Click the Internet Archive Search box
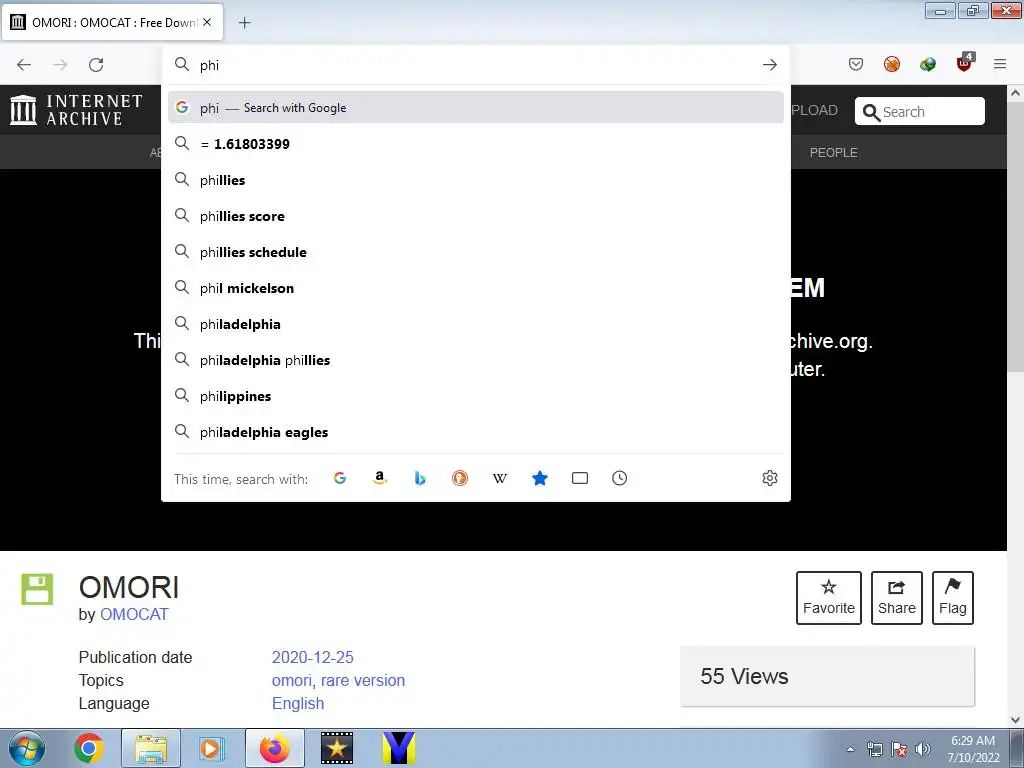This screenshot has height=768, width=1024. coord(920,112)
